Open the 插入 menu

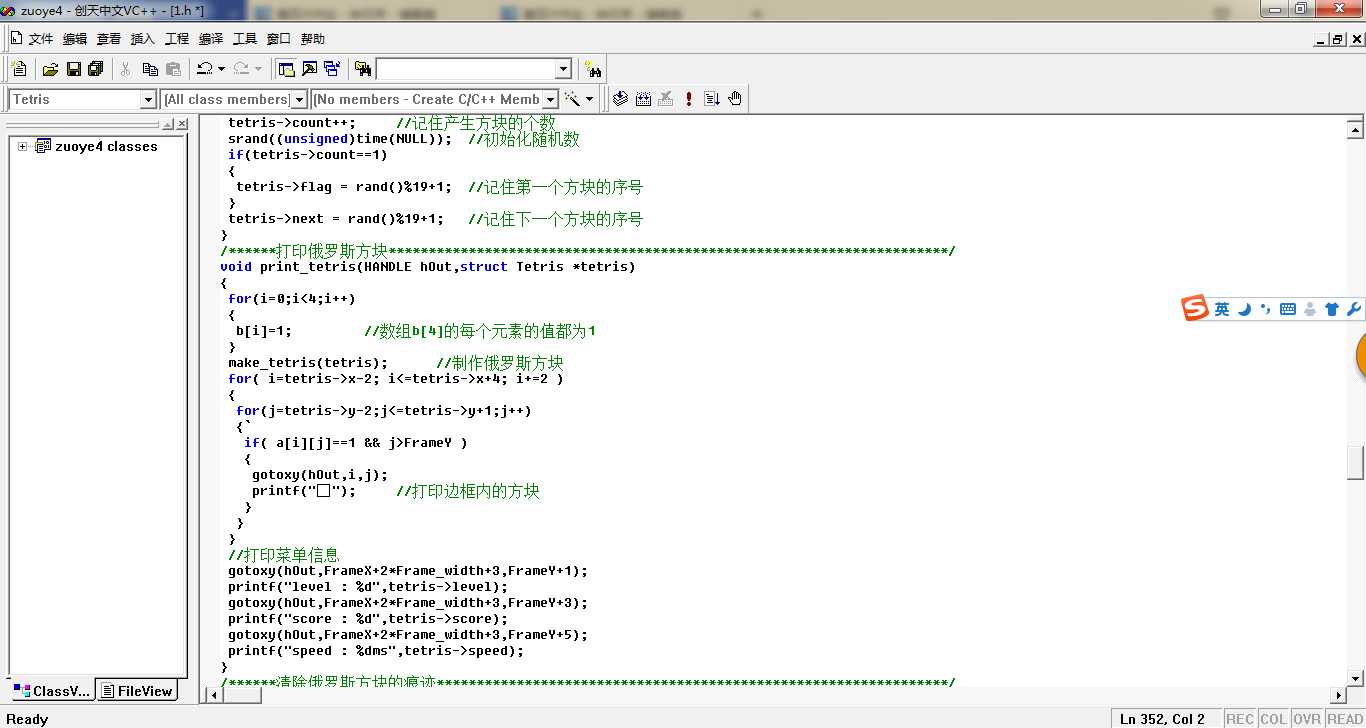coord(143,38)
